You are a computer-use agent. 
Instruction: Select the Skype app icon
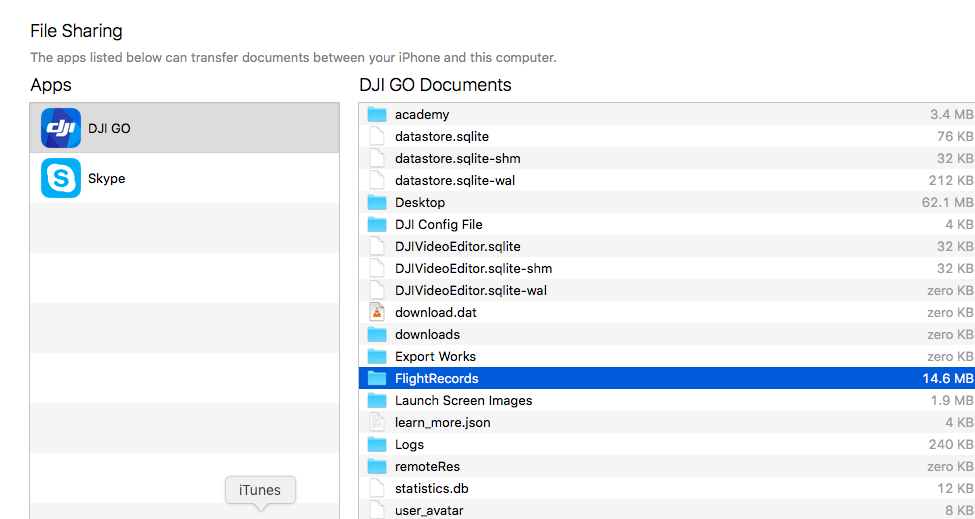[x=61, y=178]
